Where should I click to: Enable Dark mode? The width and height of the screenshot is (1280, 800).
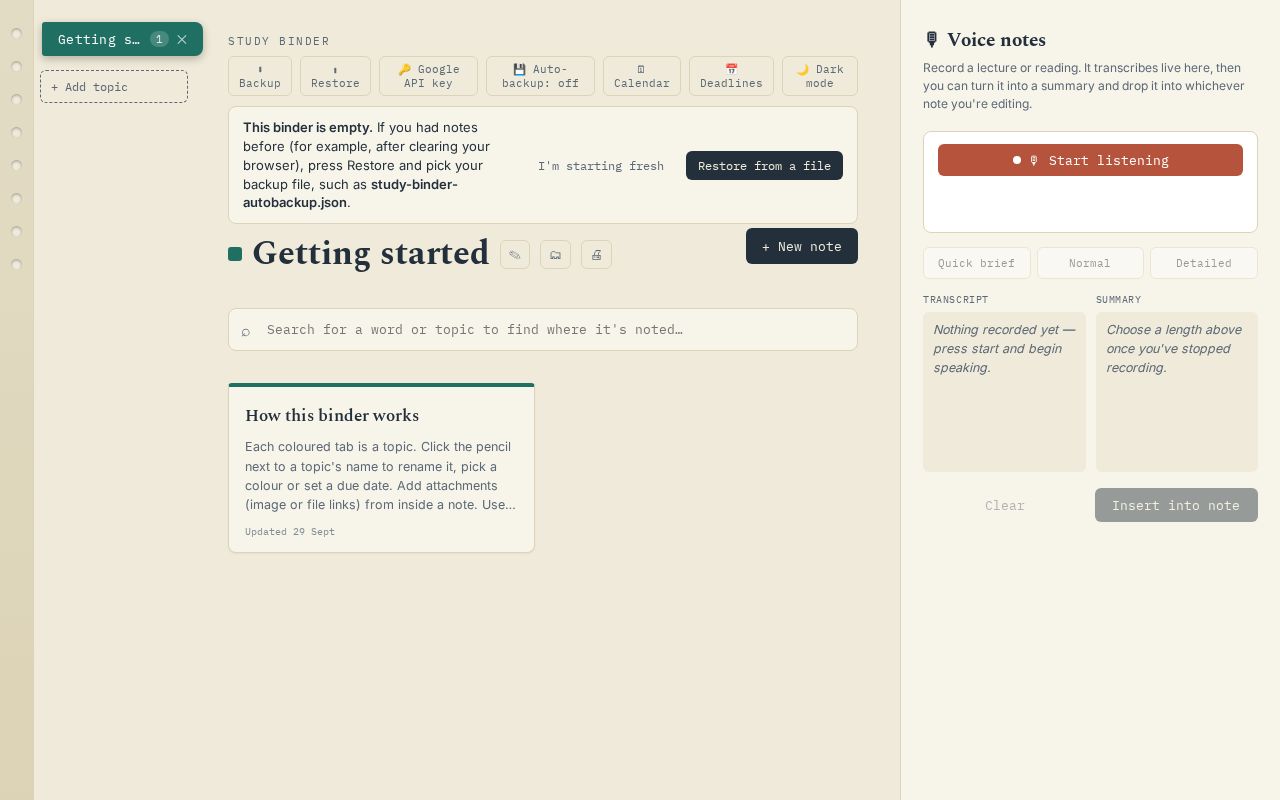click(820, 76)
